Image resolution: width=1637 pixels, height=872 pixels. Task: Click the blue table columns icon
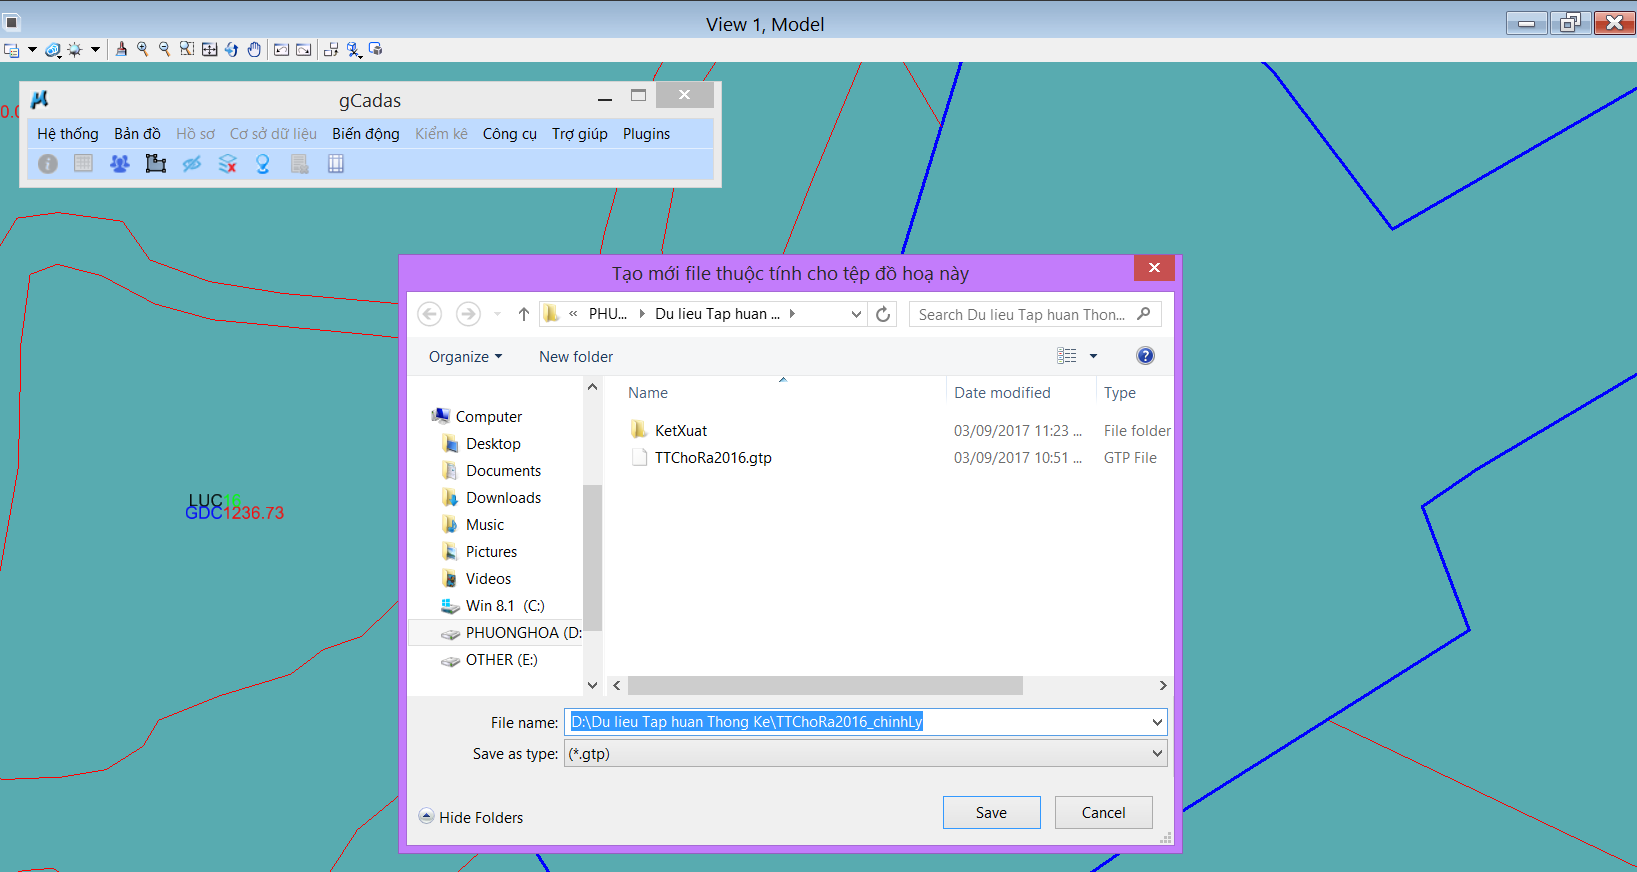(x=336, y=164)
